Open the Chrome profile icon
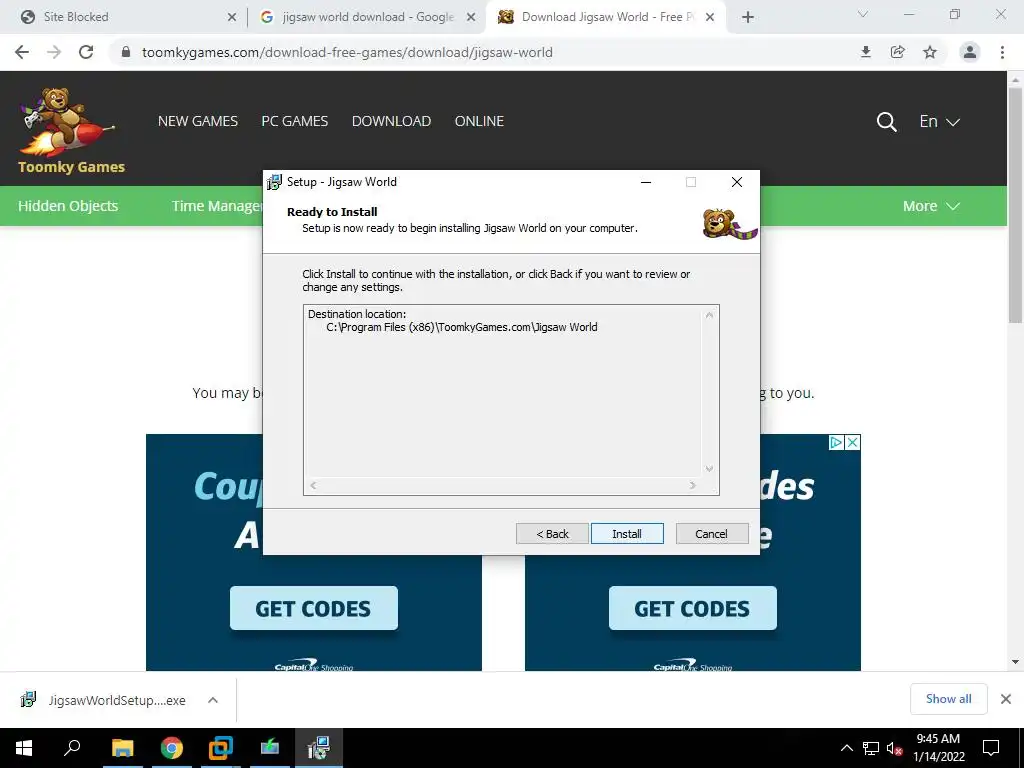Viewport: 1024px width, 768px height. point(970,52)
